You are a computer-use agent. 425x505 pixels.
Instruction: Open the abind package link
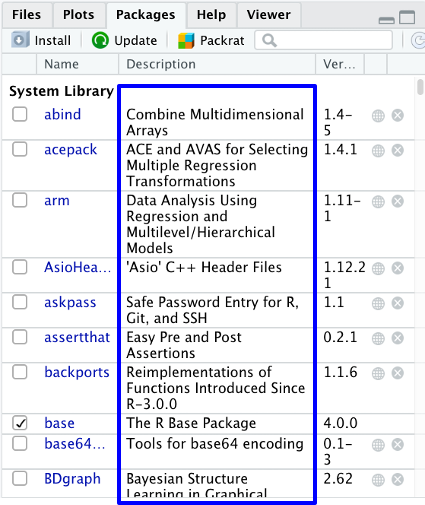click(x=63, y=114)
